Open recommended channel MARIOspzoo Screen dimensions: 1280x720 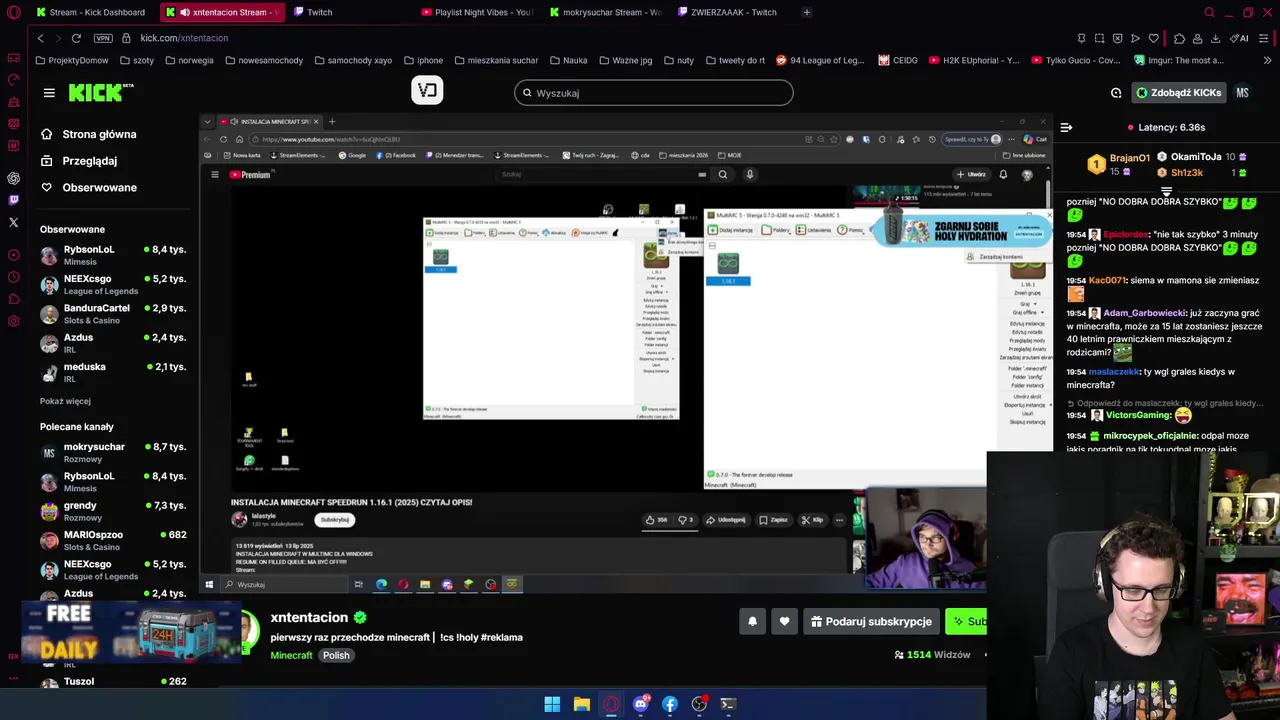point(113,540)
